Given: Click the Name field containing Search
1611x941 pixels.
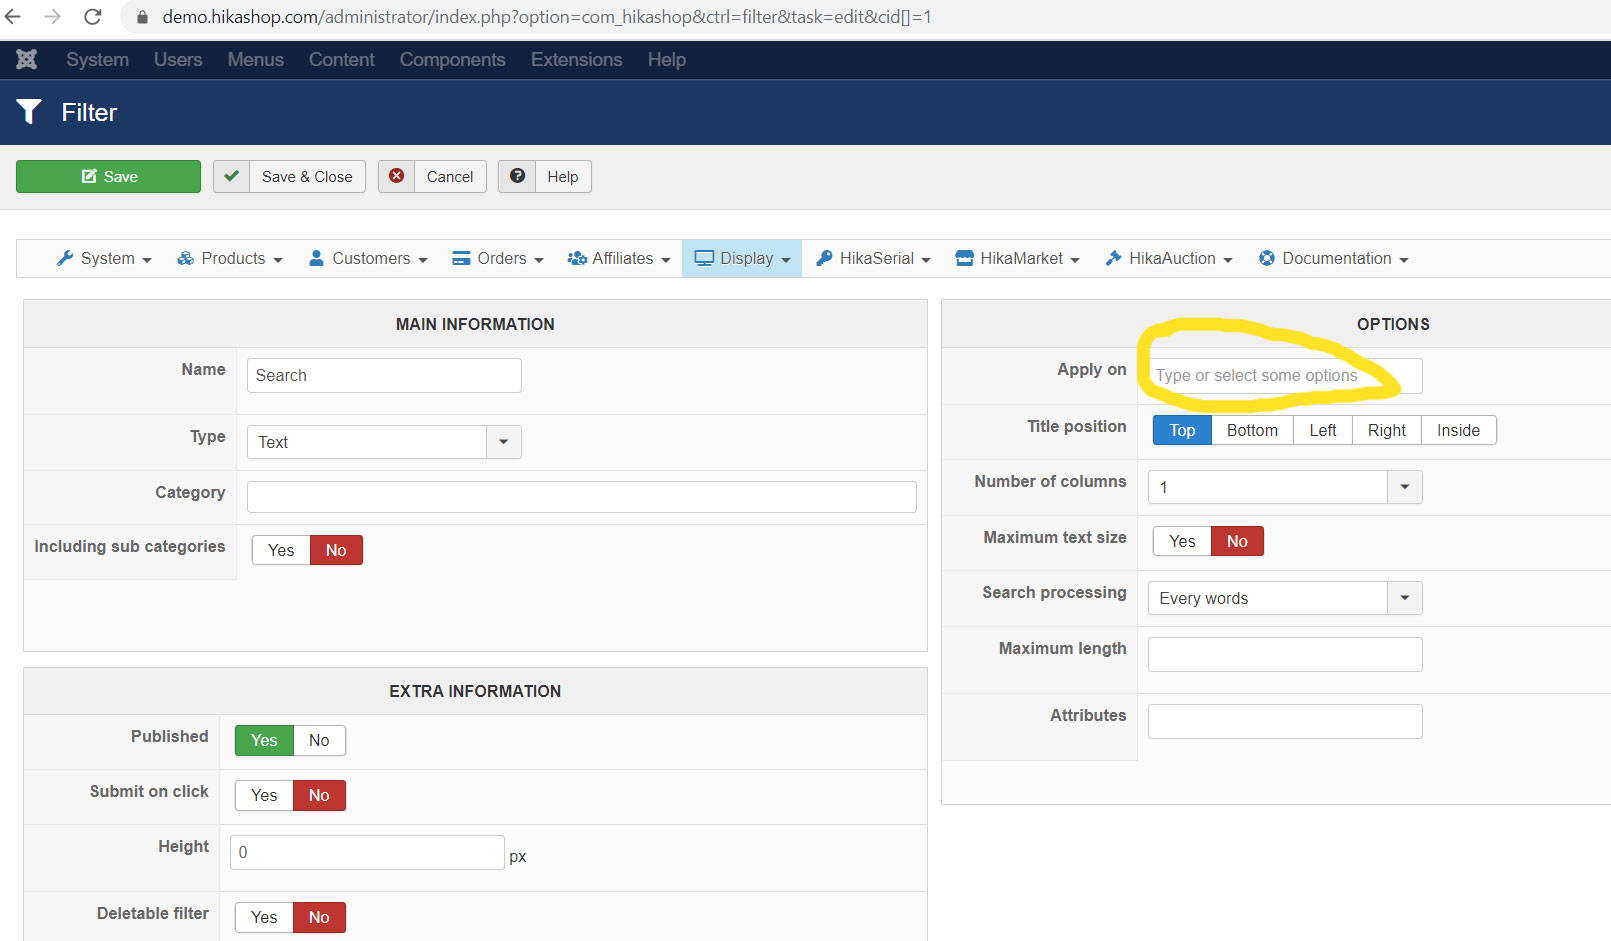Looking at the screenshot, I should tap(384, 375).
